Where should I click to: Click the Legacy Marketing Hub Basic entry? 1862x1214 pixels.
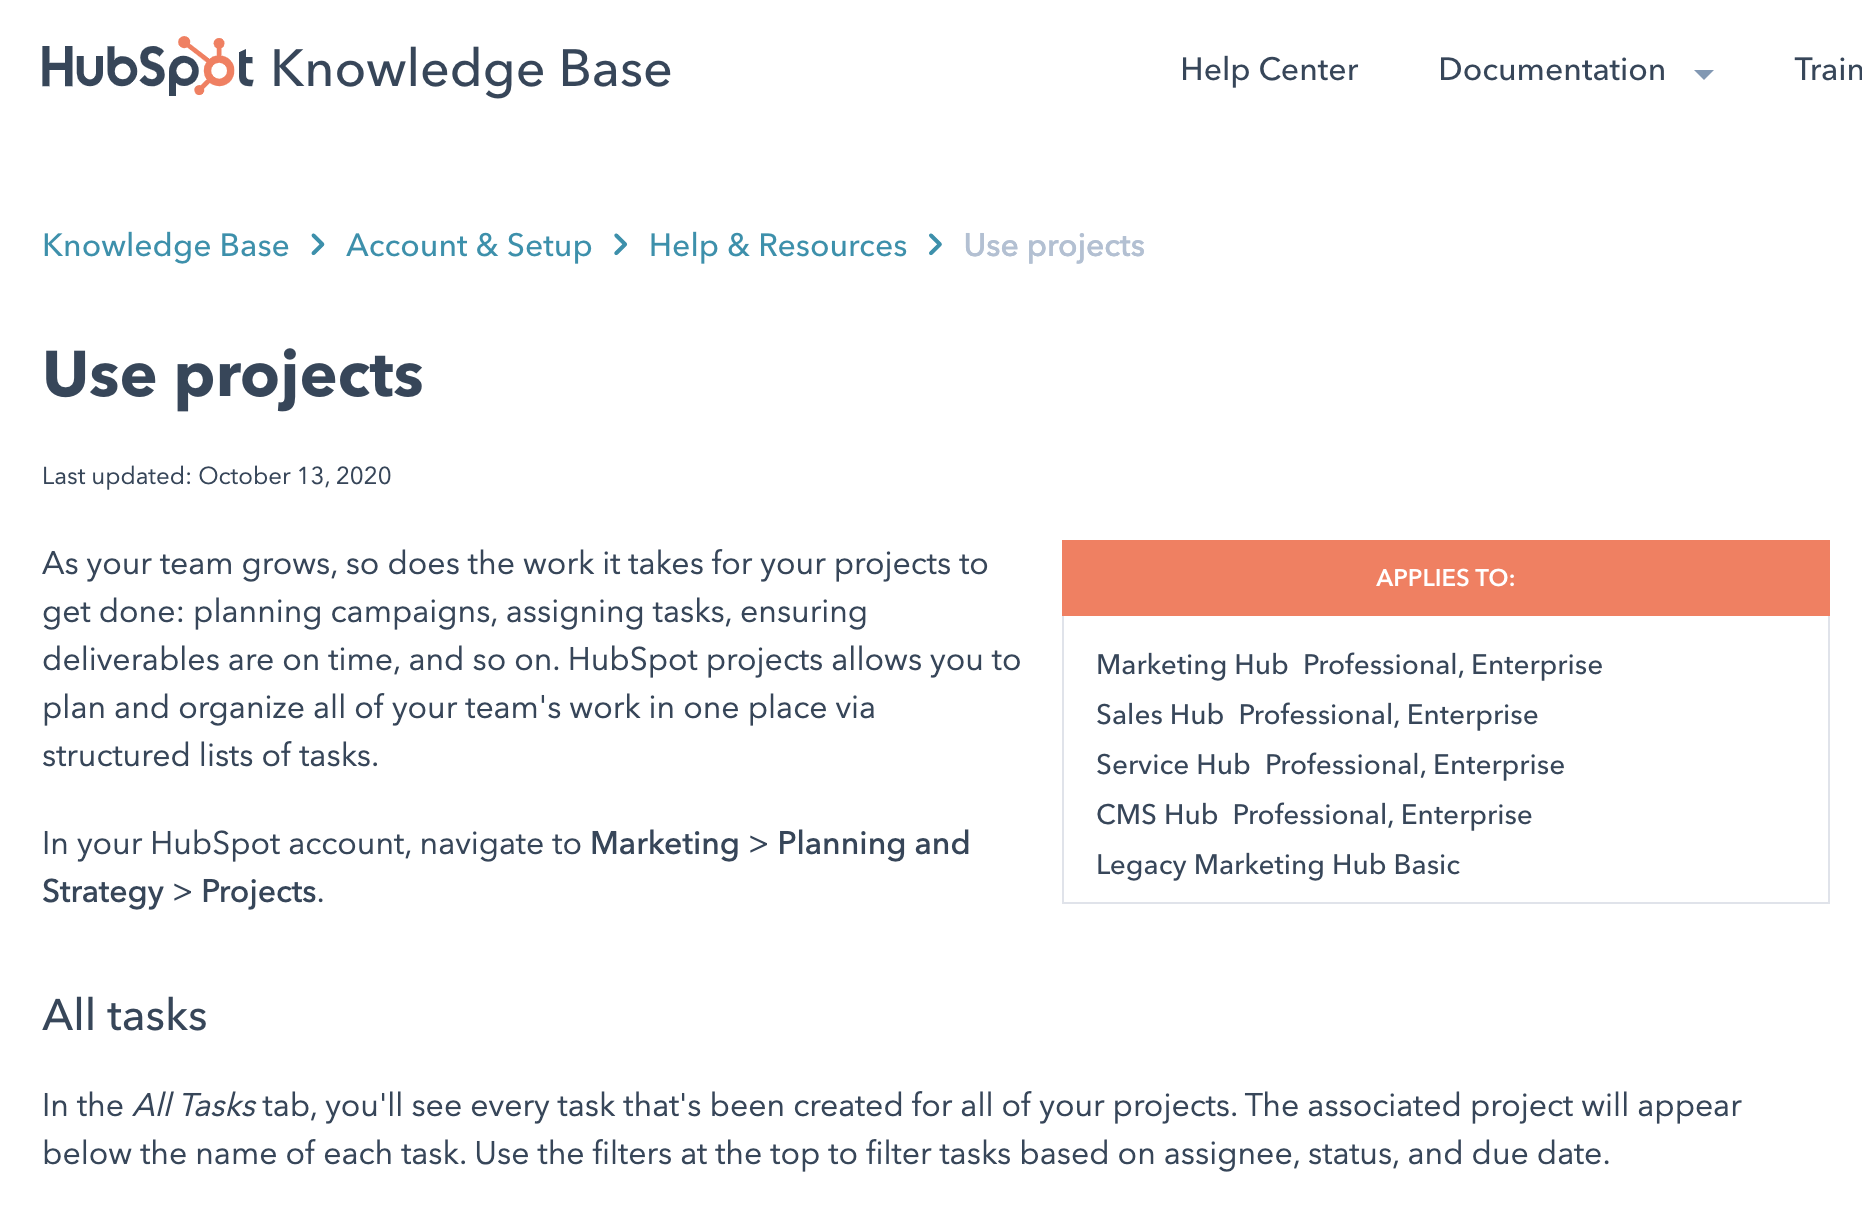click(1278, 865)
